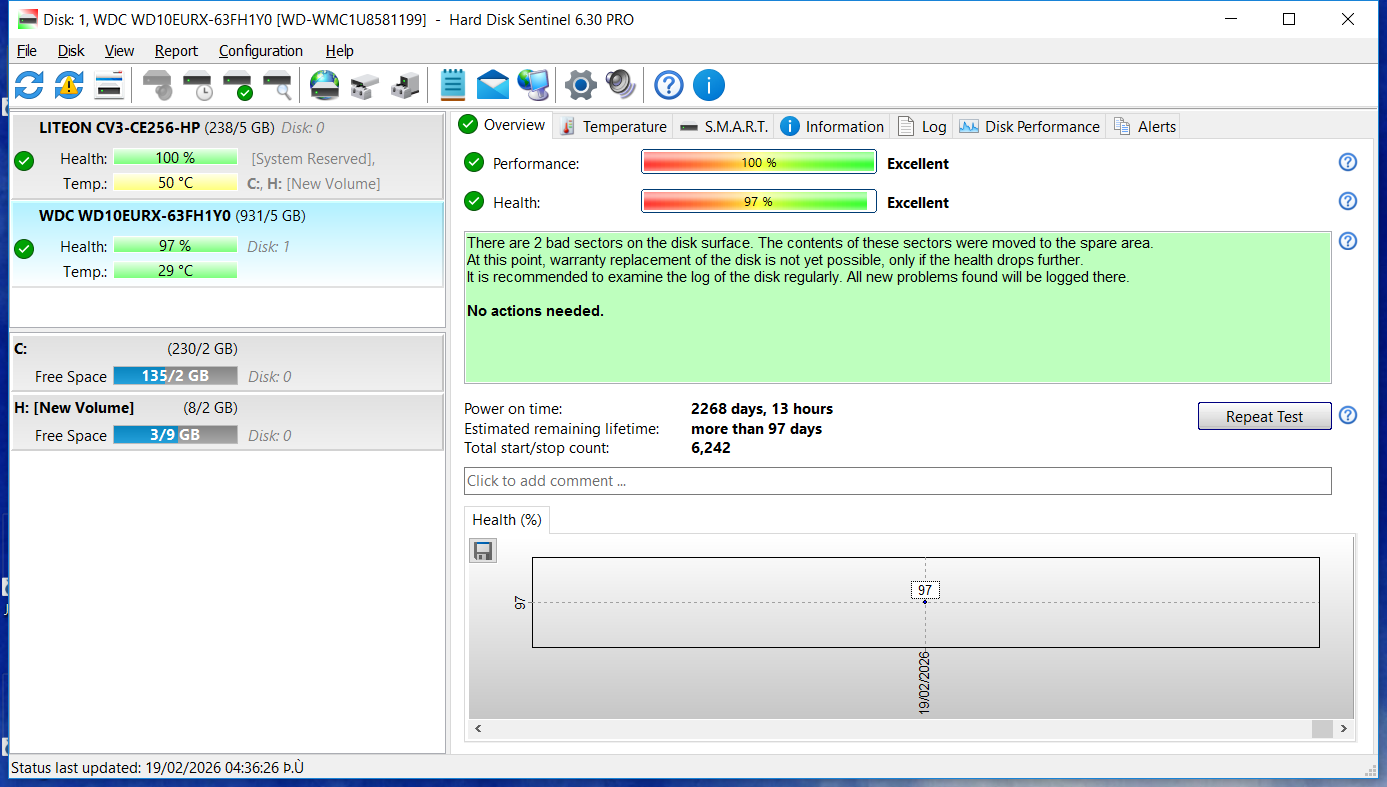Open settings with the gear icon
Viewport: 1387px width, 787px height.
[x=580, y=85]
